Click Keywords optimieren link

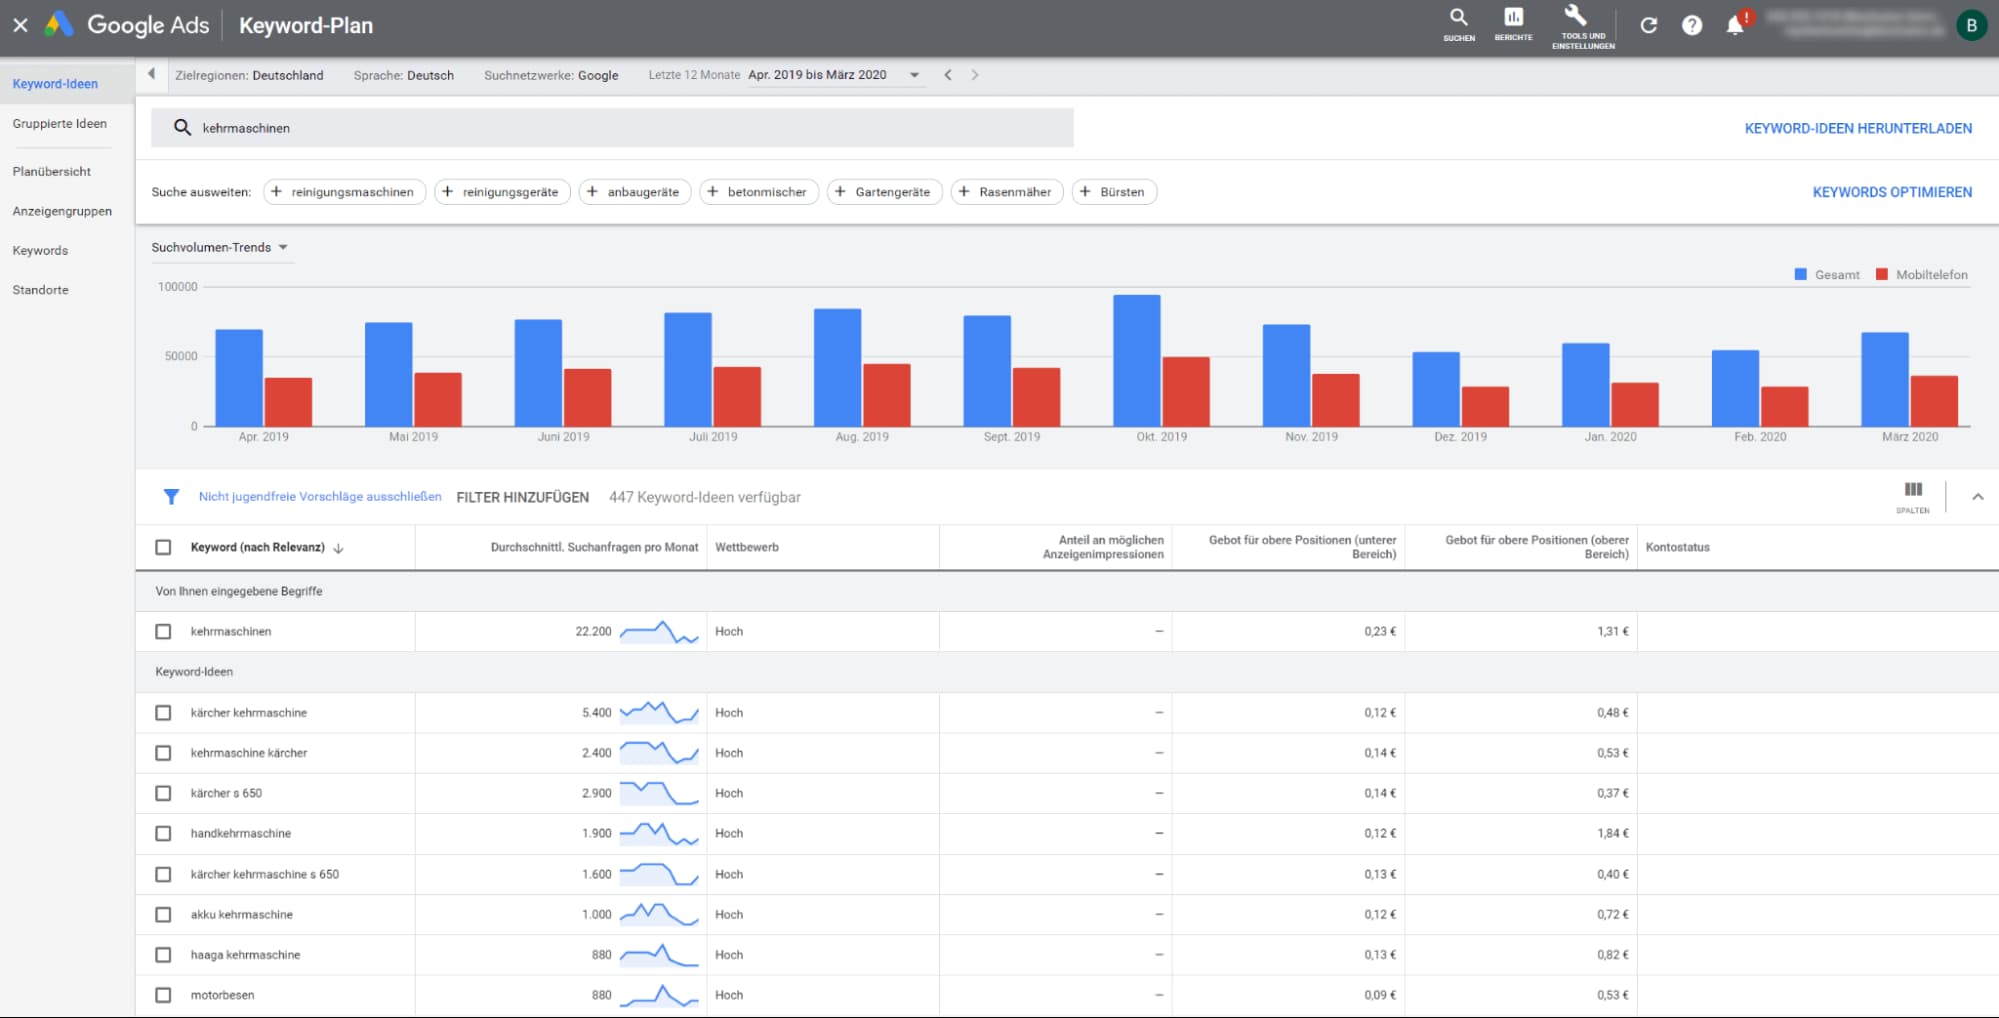[1892, 192]
